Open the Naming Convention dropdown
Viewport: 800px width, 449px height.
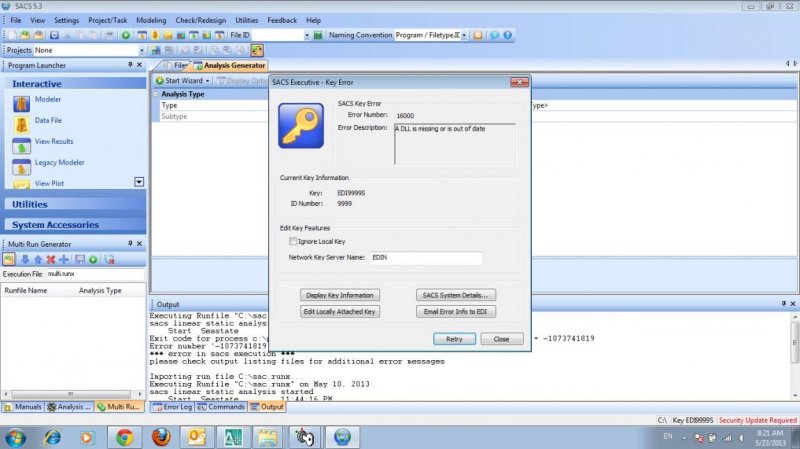(464, 35)
